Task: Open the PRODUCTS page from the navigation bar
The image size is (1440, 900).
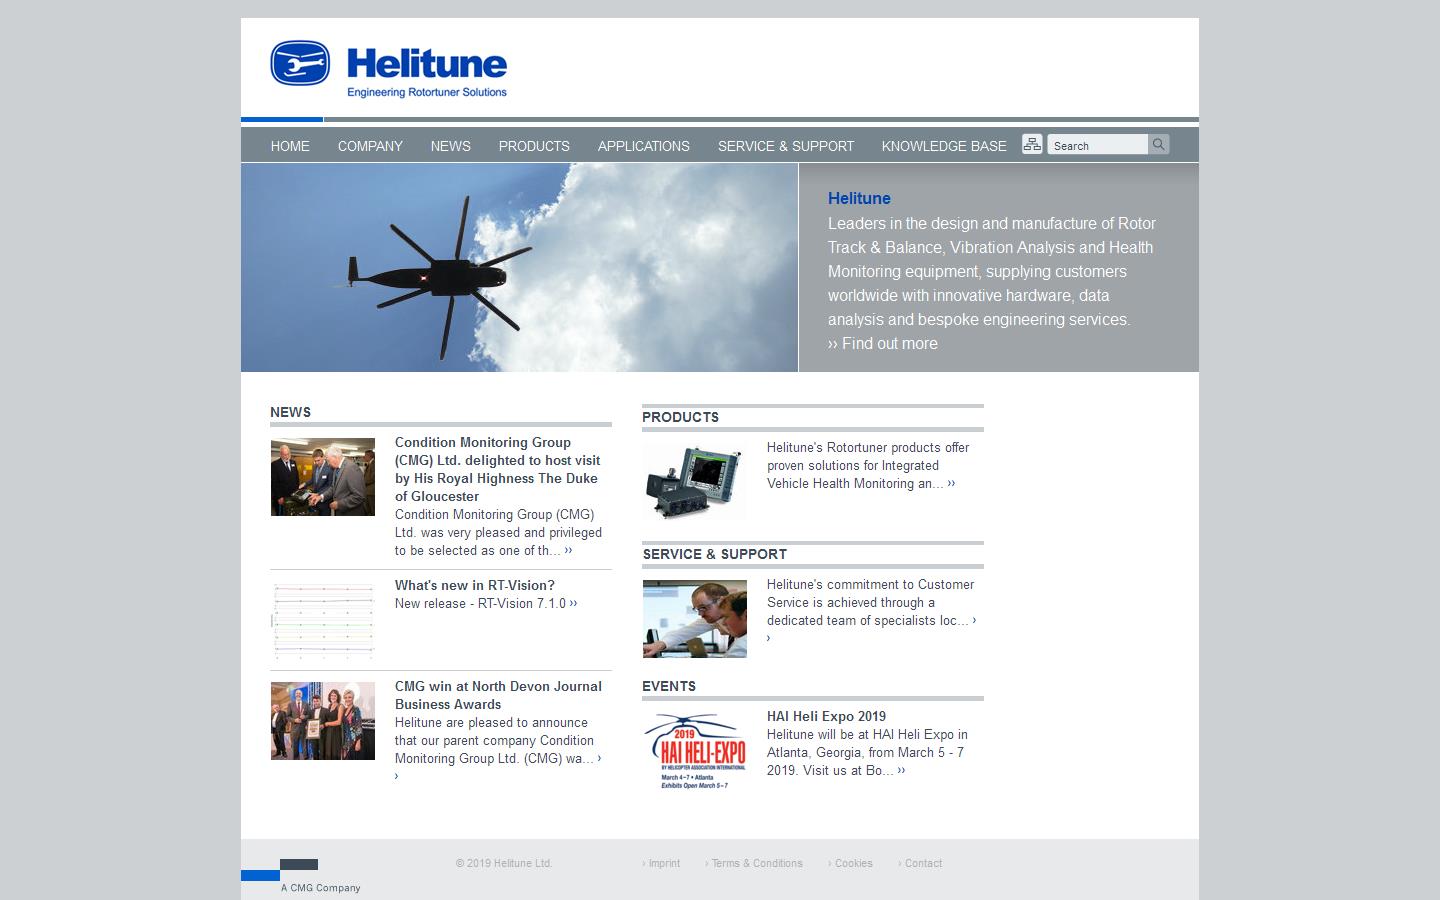Action: coord(534,146)
